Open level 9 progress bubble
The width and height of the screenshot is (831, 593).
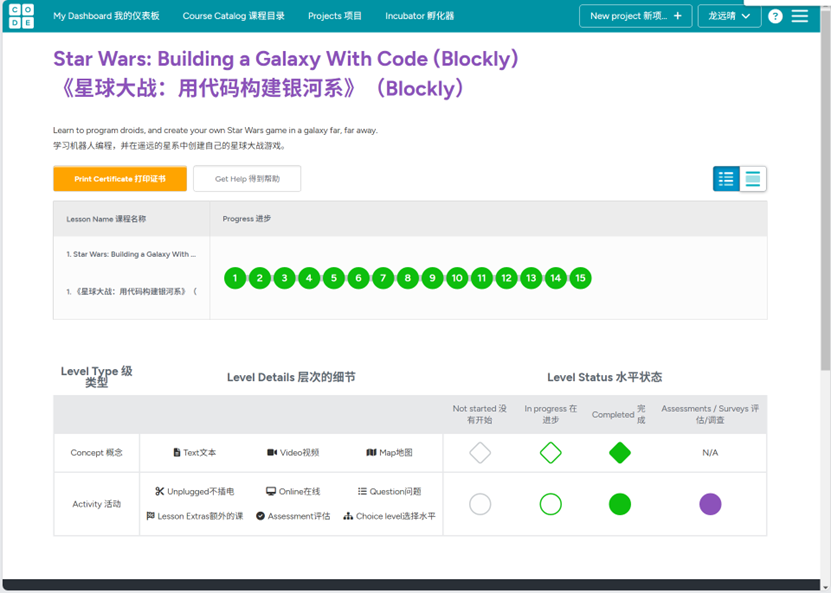click(432, 278)
